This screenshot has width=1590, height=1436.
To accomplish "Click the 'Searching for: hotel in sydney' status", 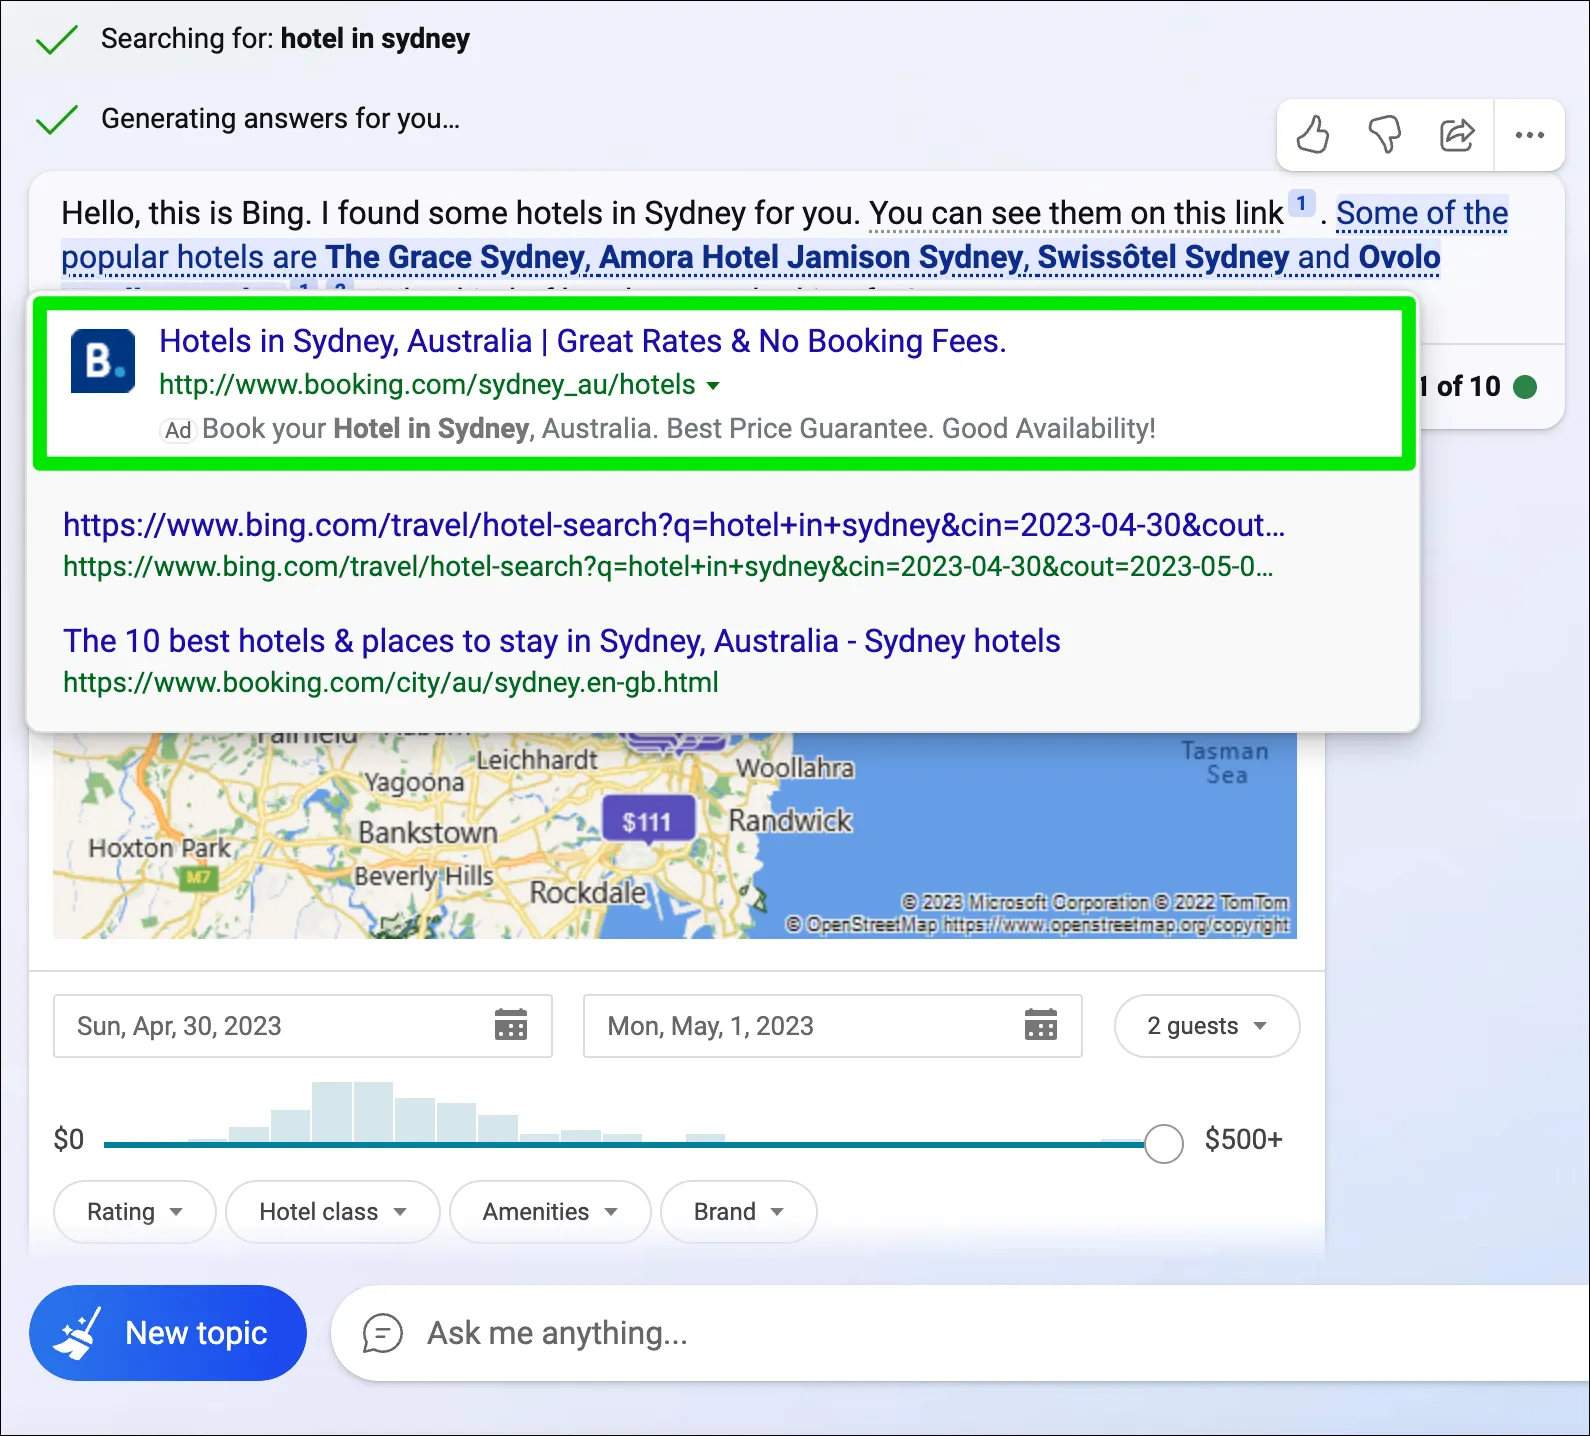I will 285,39.
